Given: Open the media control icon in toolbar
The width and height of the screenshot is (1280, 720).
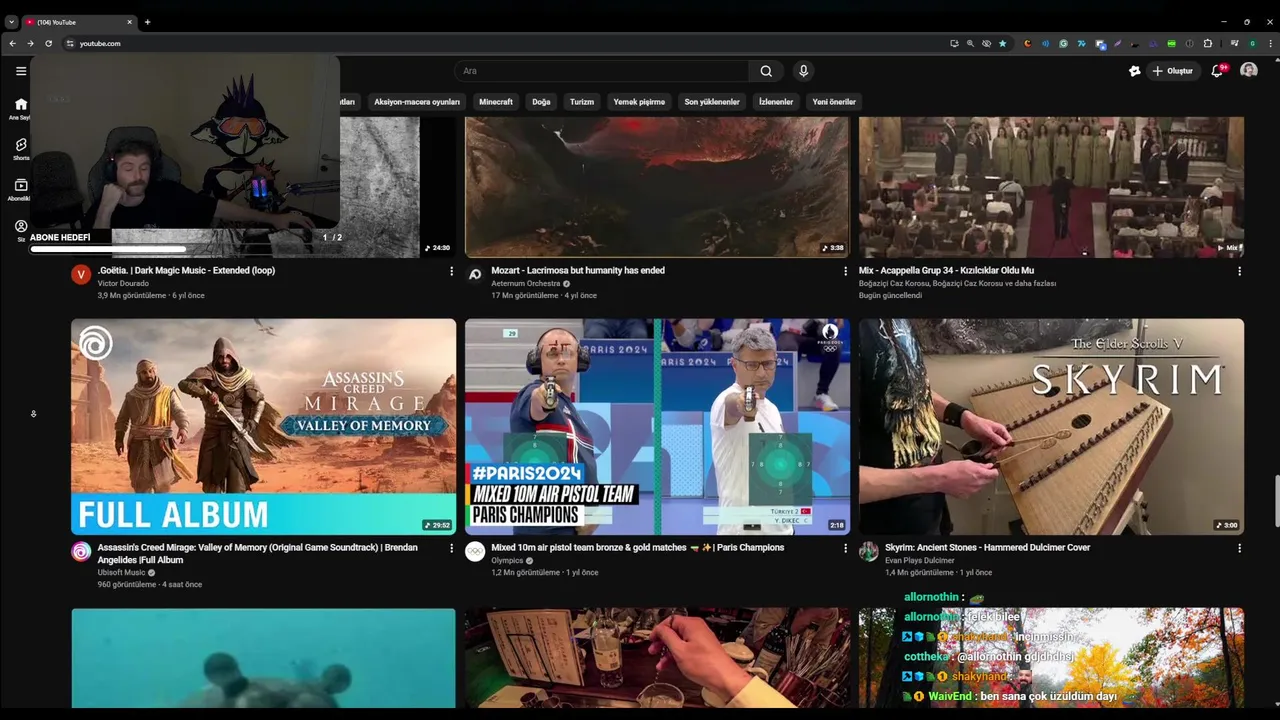Looking at the screenshot, I should pos(1234,43).
